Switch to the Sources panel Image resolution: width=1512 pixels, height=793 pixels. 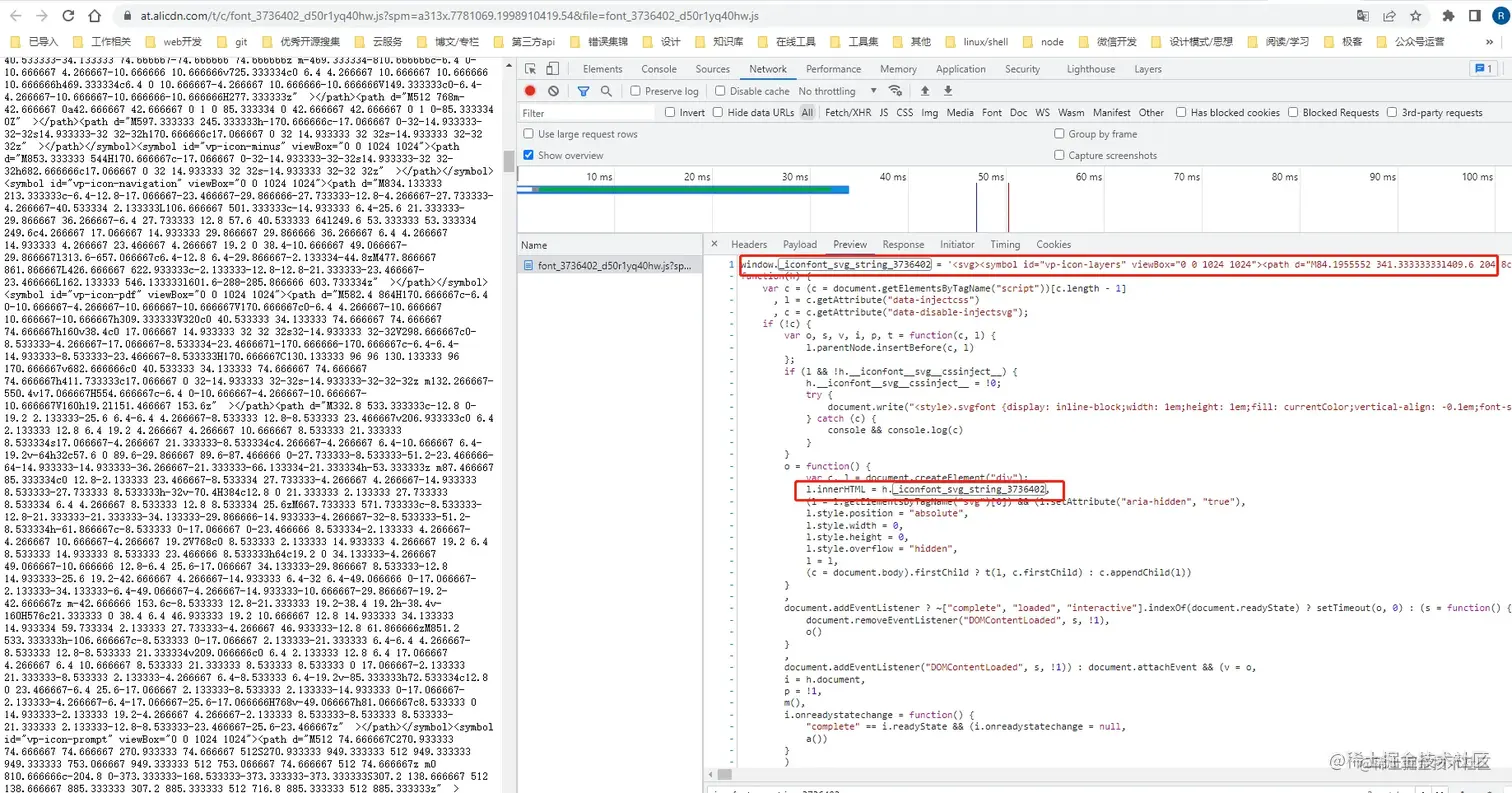[x=713, y=69]
